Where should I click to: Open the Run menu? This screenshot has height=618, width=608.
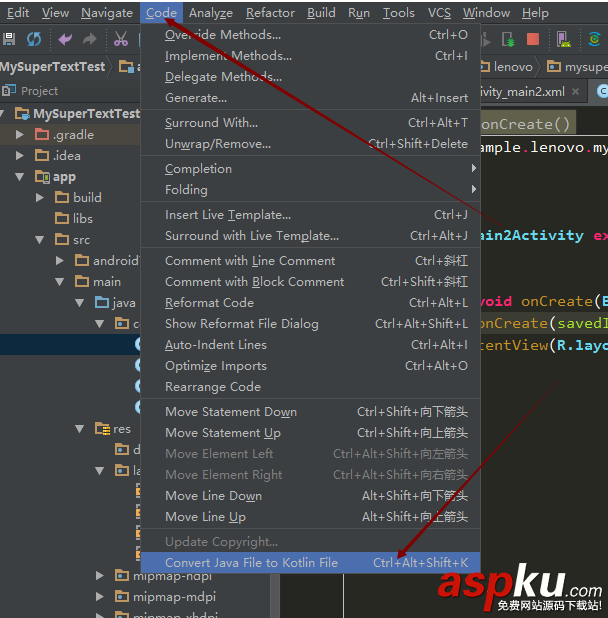359,13
